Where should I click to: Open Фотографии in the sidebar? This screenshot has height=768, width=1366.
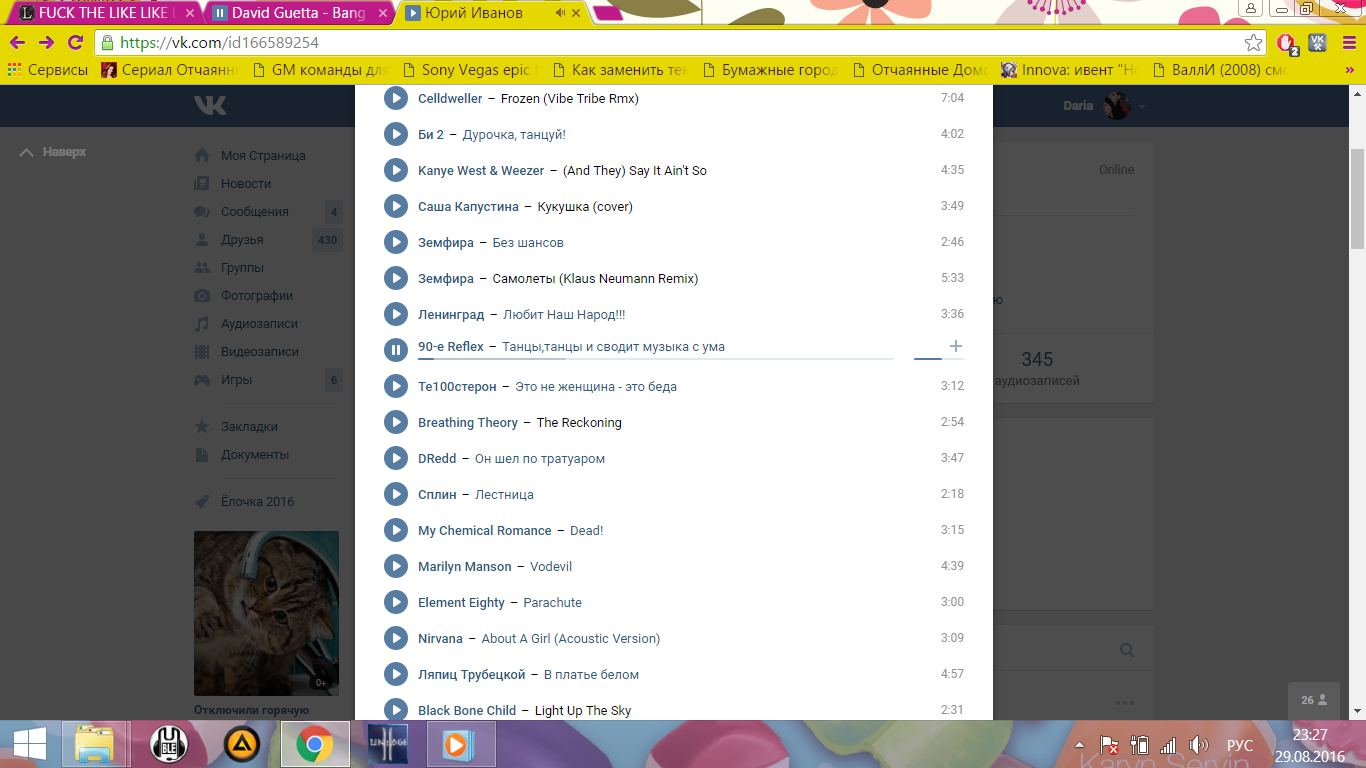257,296
